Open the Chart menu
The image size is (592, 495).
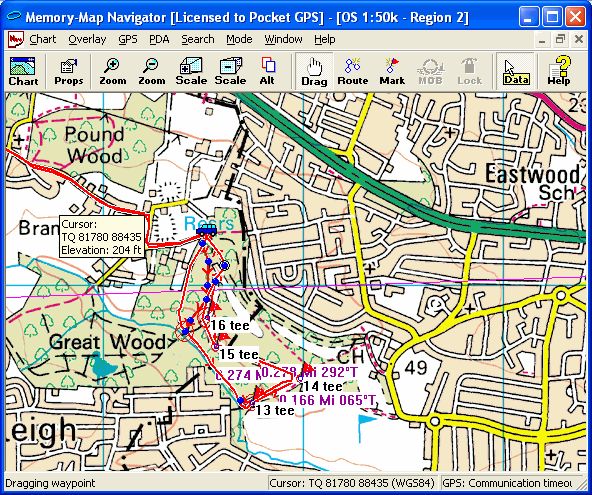coord(43,39)
